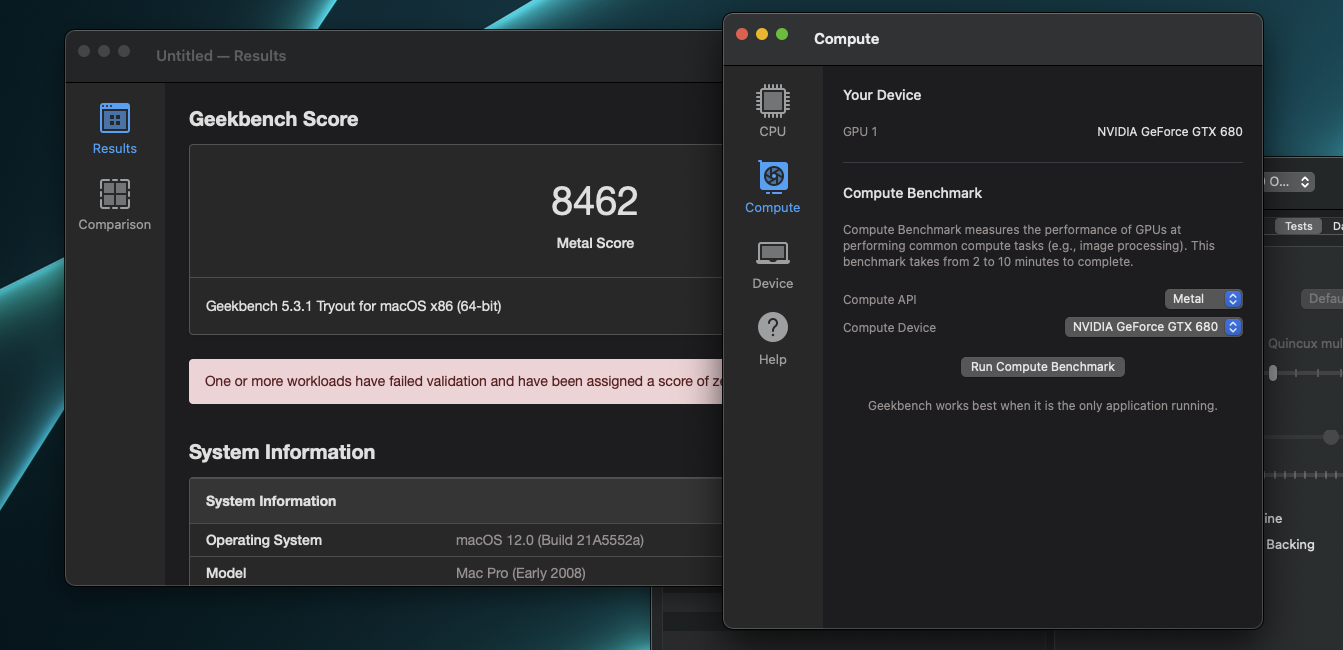The height and width of the screenshot is (650, 1343).
Task: Click the Geekbench Score heading
Action: [x=273, y=119]
